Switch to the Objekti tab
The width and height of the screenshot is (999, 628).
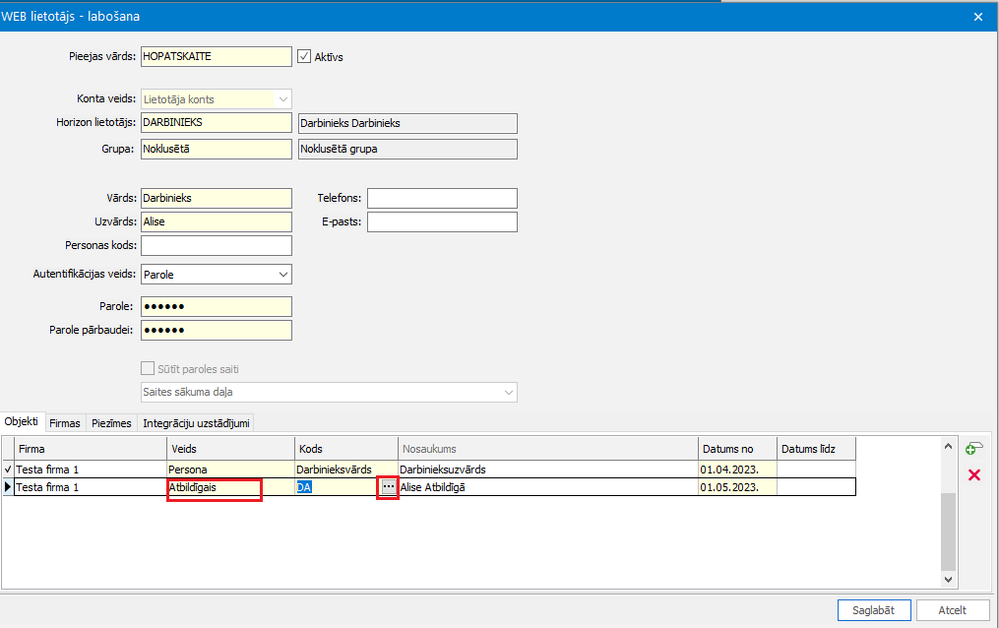[x=22, y=422]
